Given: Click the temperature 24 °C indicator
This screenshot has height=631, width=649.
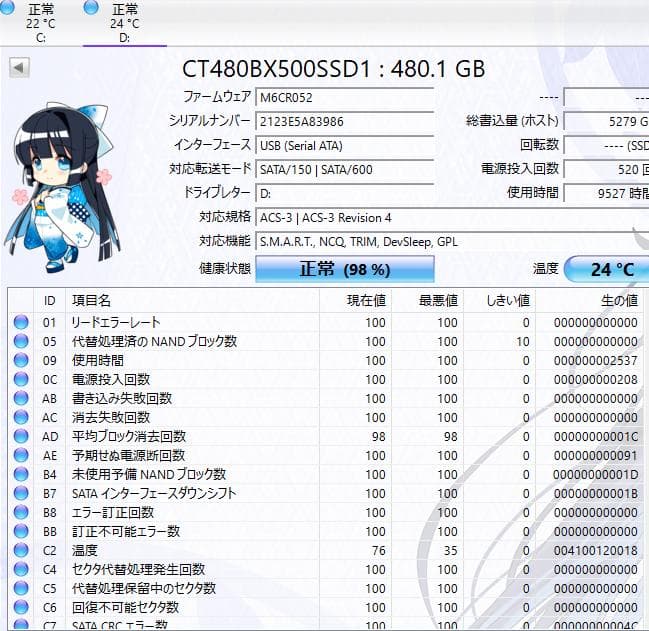Looking at the screenshot, I should [607, 269].
